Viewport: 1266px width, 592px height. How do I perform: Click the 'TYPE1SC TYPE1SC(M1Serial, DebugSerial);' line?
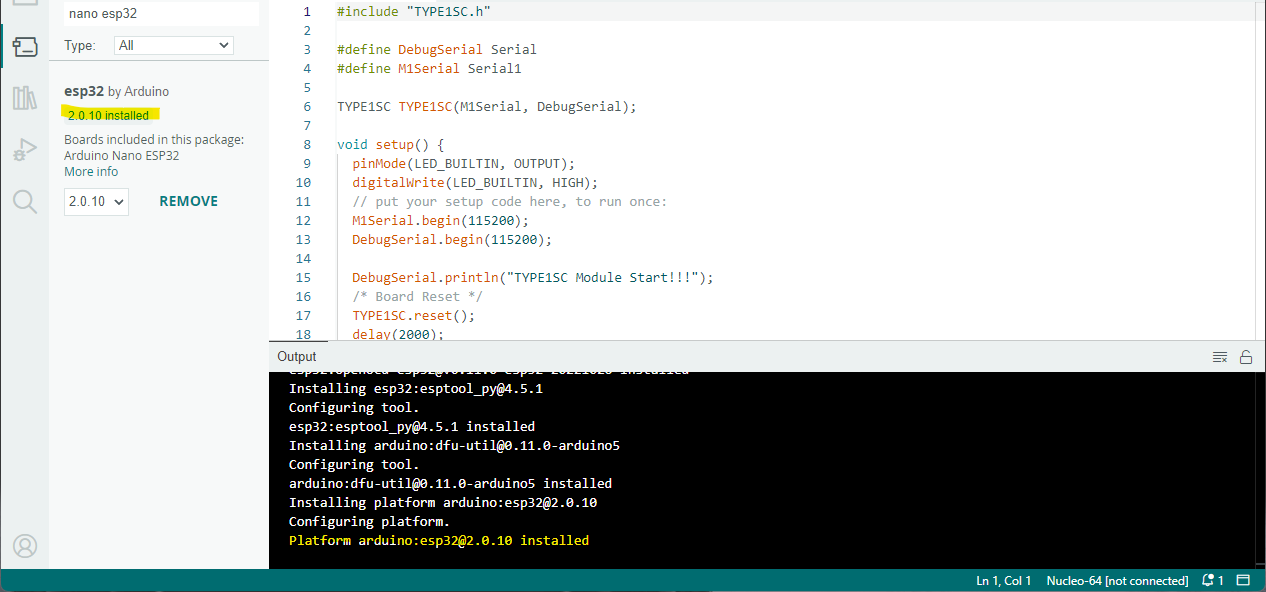tap(487, 106)
